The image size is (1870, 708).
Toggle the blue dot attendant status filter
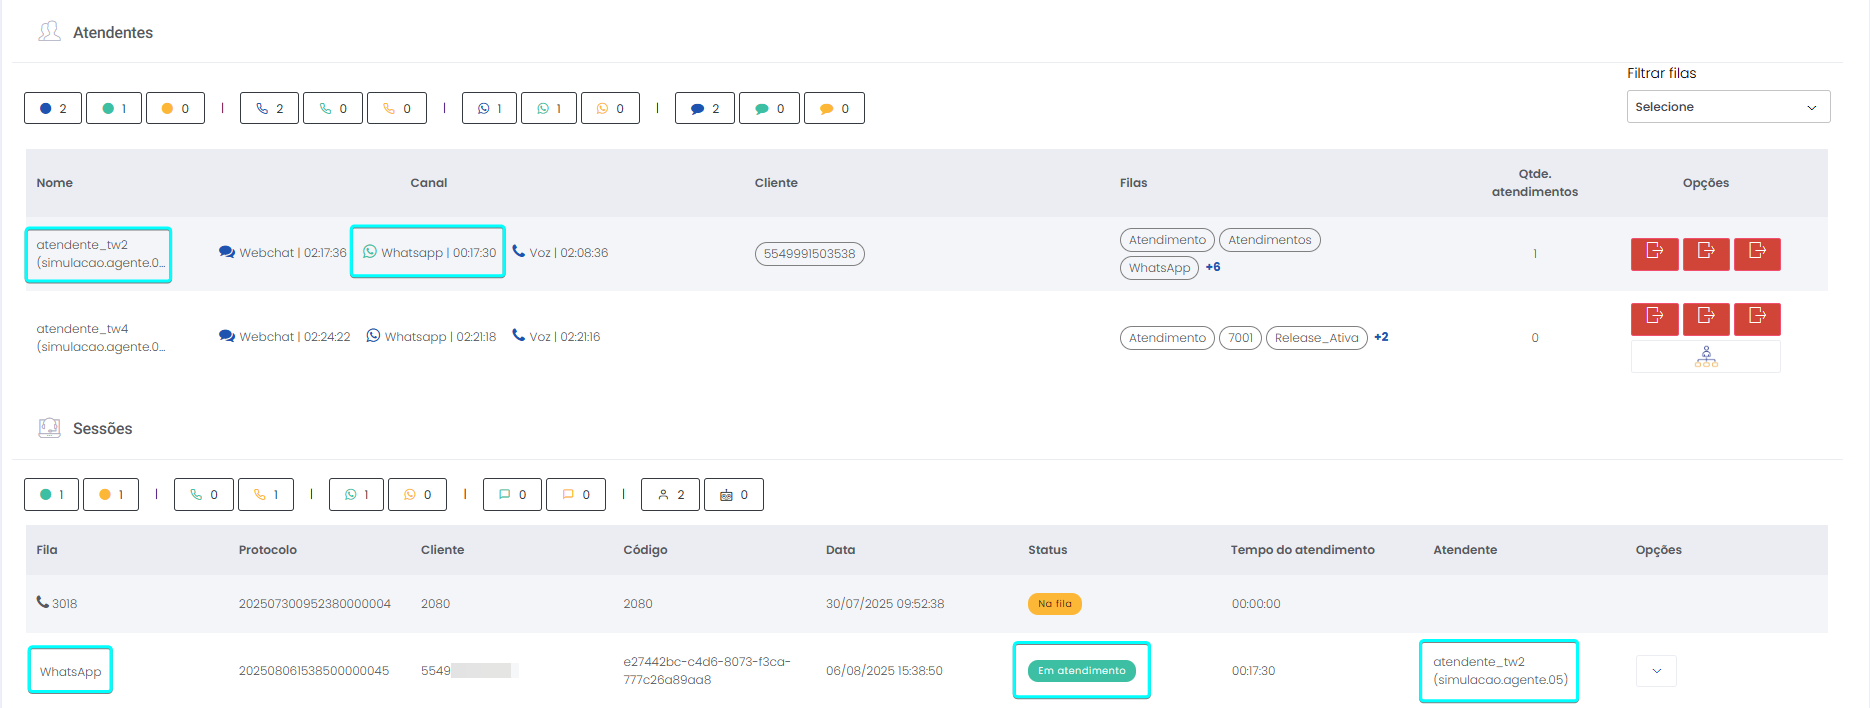tap(53, 108)
